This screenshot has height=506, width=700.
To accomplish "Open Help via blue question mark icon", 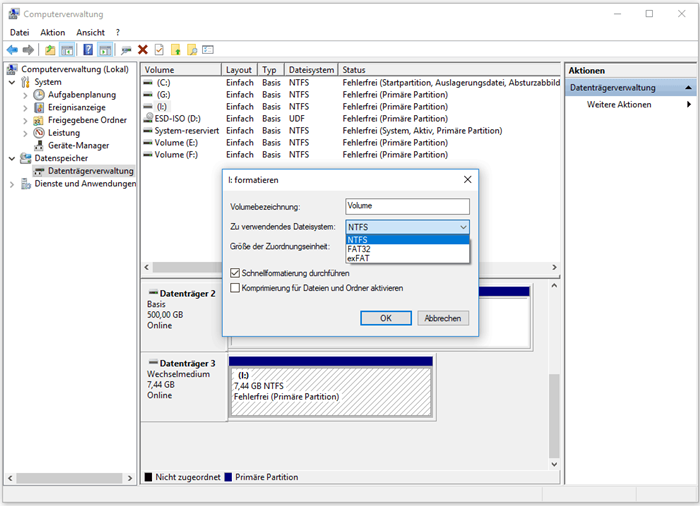I will (88, 50).
